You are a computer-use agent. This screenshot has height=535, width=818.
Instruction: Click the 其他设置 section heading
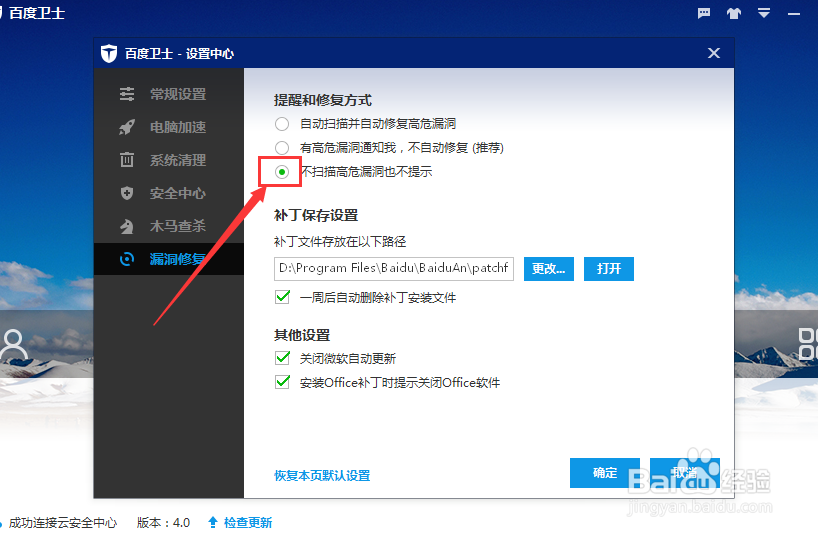click(x=302, y=335)
